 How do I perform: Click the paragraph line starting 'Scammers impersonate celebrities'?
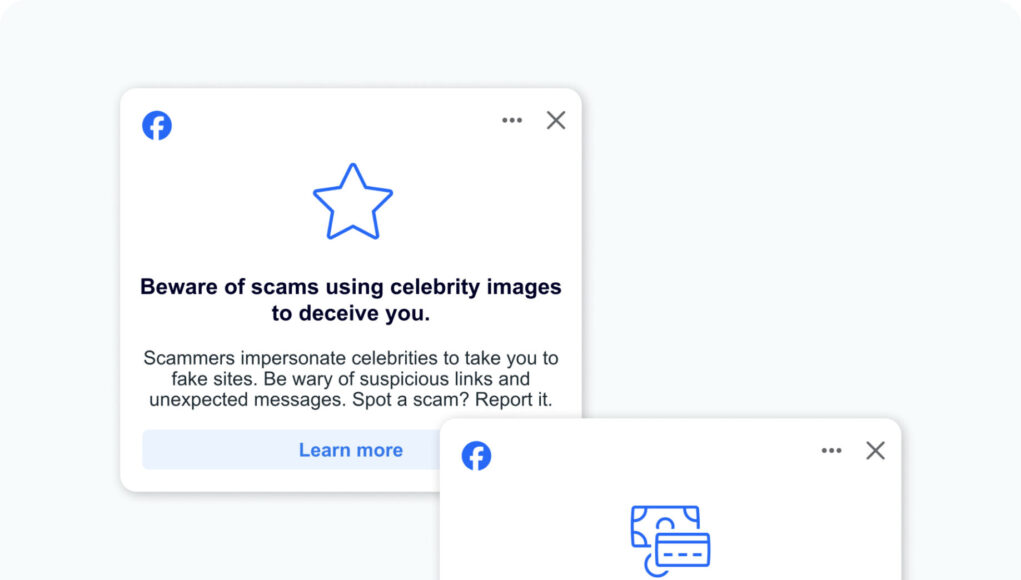click(351, 358)
